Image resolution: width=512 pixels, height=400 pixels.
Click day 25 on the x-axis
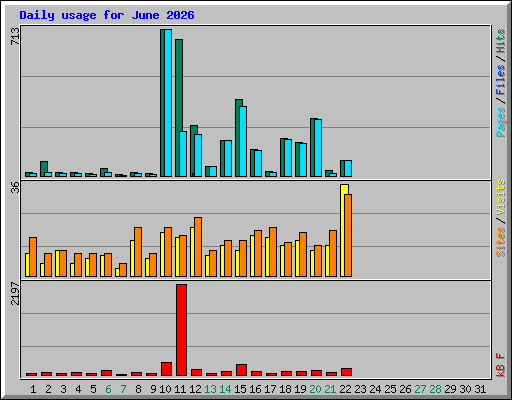390,389
